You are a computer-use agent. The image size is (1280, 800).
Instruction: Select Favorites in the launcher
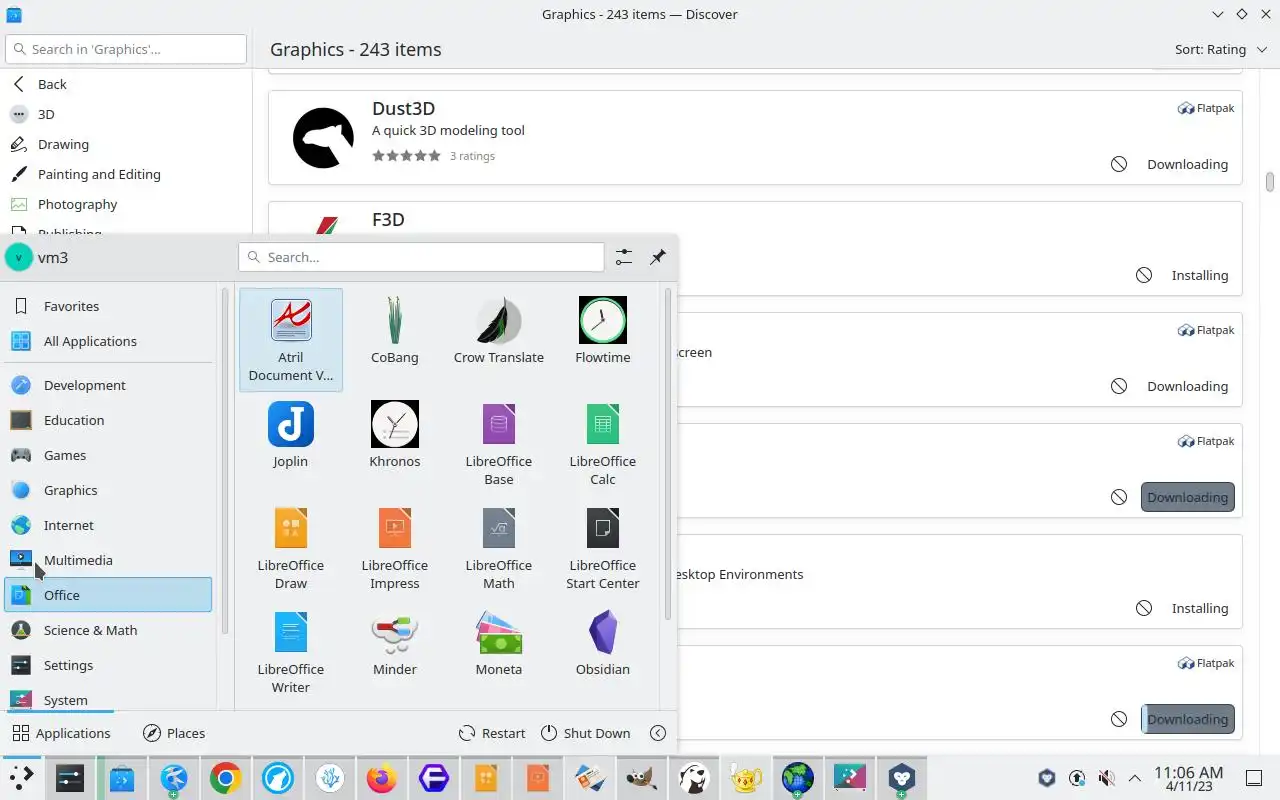(108, 306)
